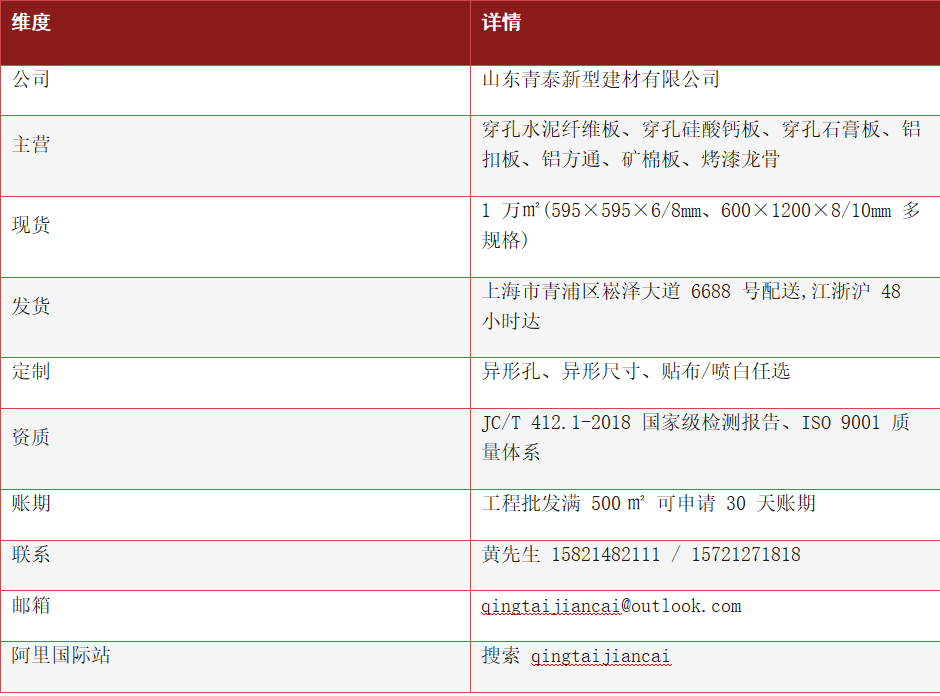Viewport: 940px width, 696px height.
Task: Click the certification text JC/T 412.1-2018
Action: [x=556, y=423]
